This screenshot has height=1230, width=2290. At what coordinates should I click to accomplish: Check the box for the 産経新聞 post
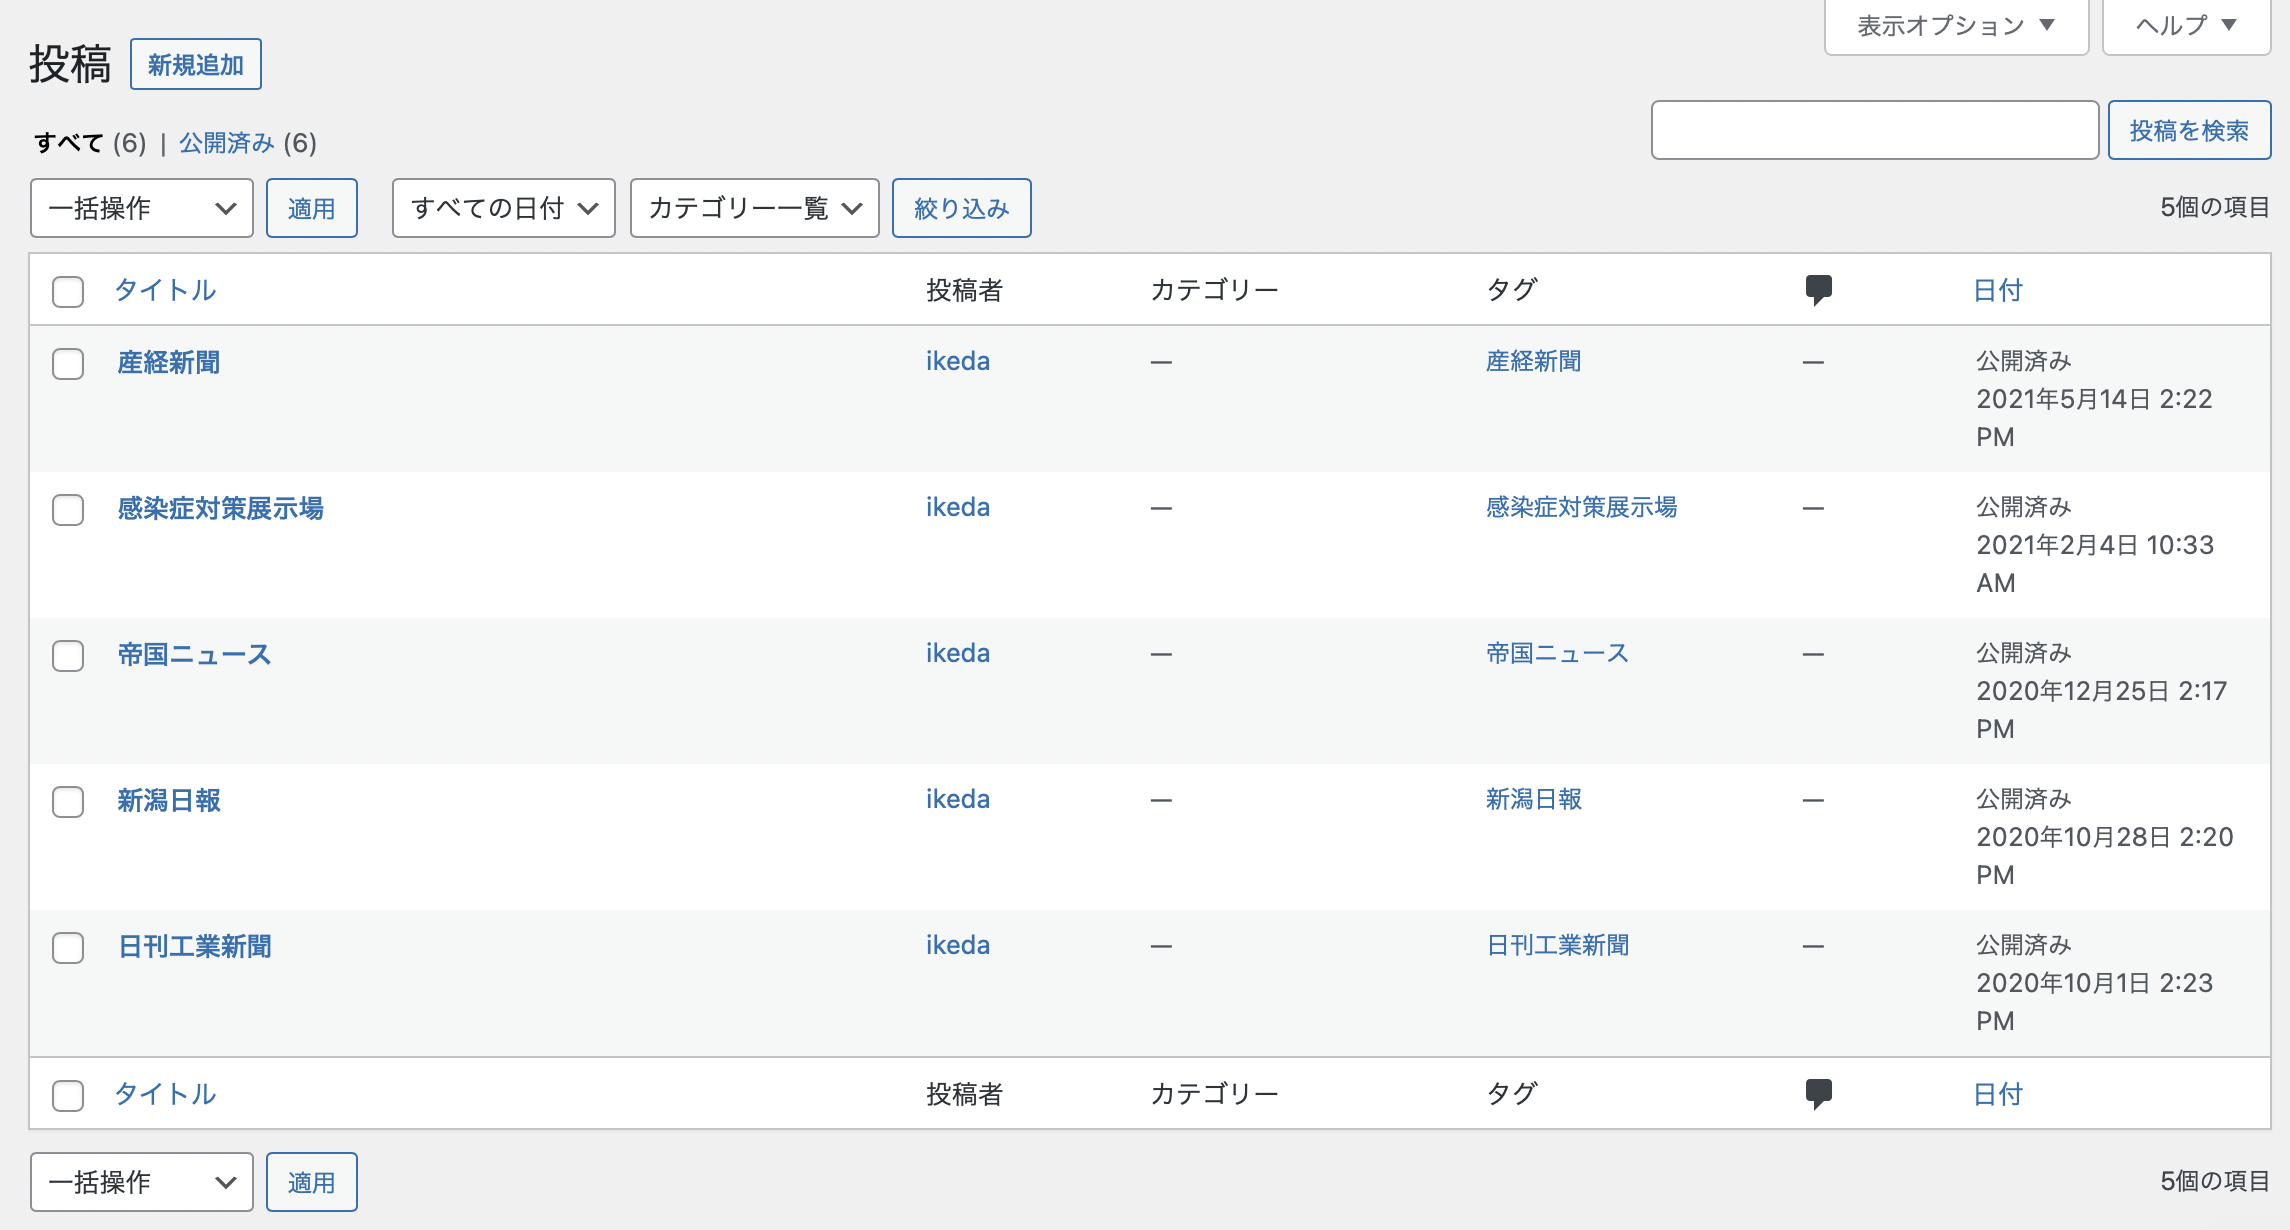point(68,364)
